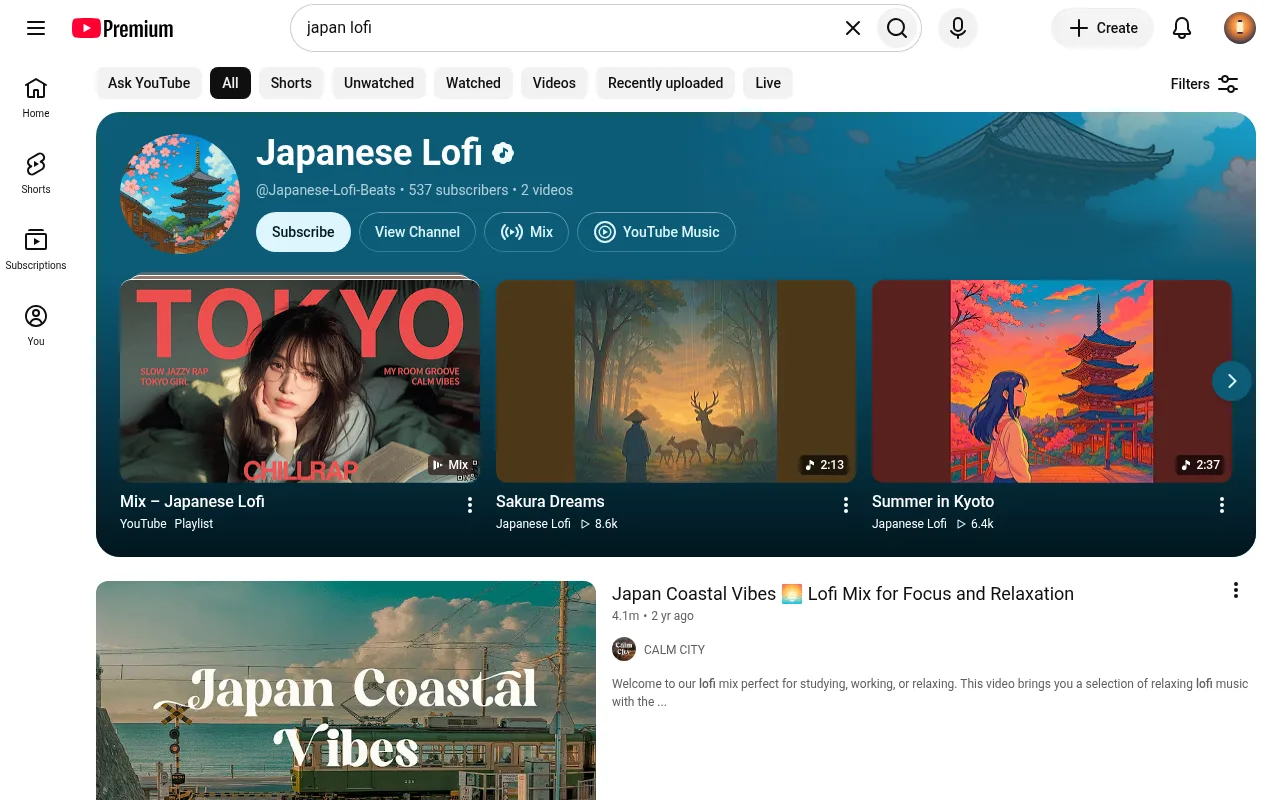
Task: Play the Sakura Dreams thumbnail
Action: (x=676, y=381)
